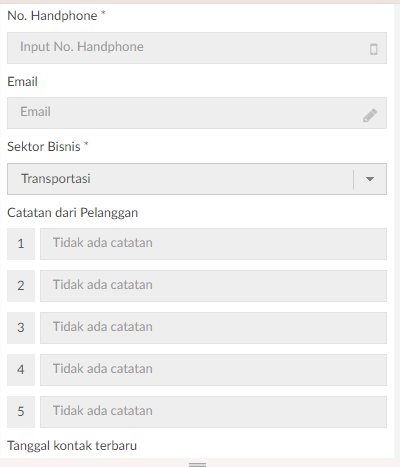
Task: Focus the Email input field
Action: pos(197,113)
